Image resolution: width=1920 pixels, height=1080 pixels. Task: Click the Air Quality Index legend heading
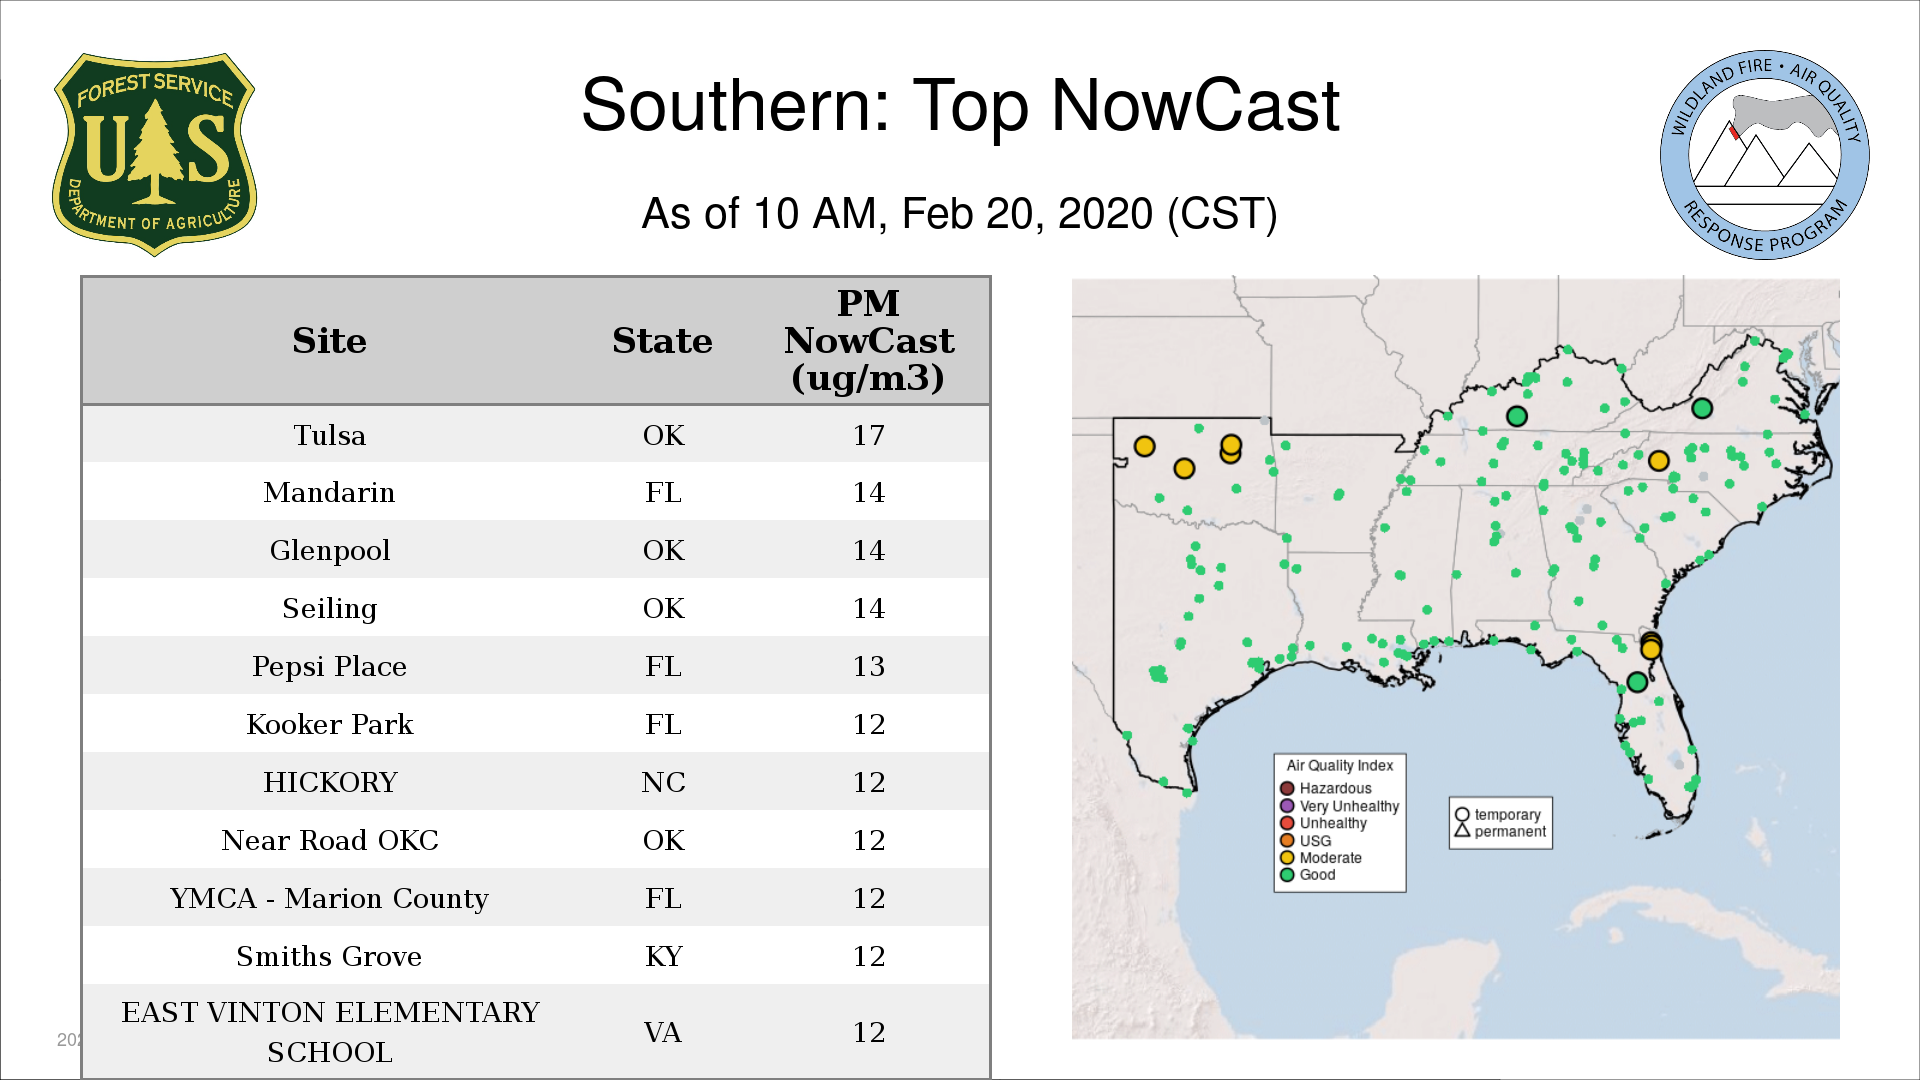(x=1339, y=765)
